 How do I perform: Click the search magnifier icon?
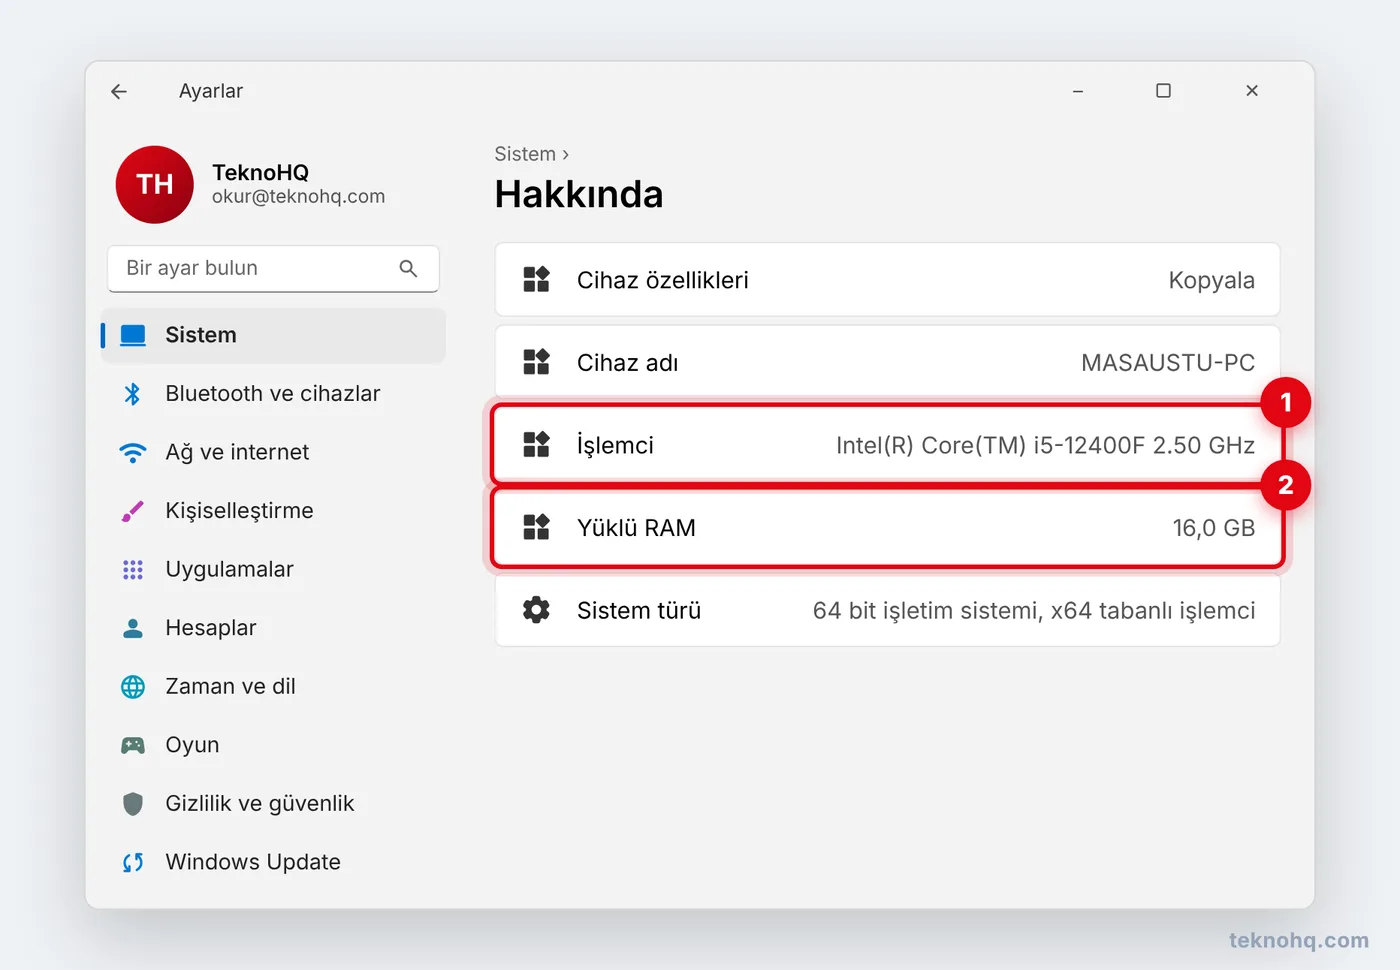[x=408, y=268]
